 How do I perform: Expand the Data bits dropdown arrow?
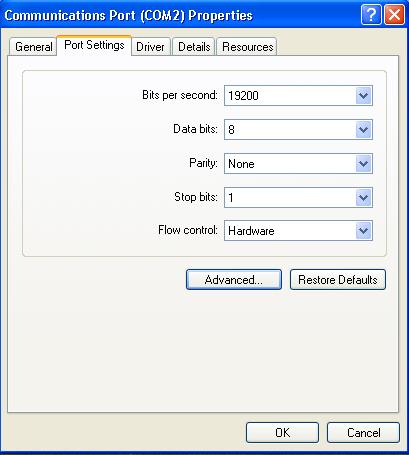[x=363, y=129]
